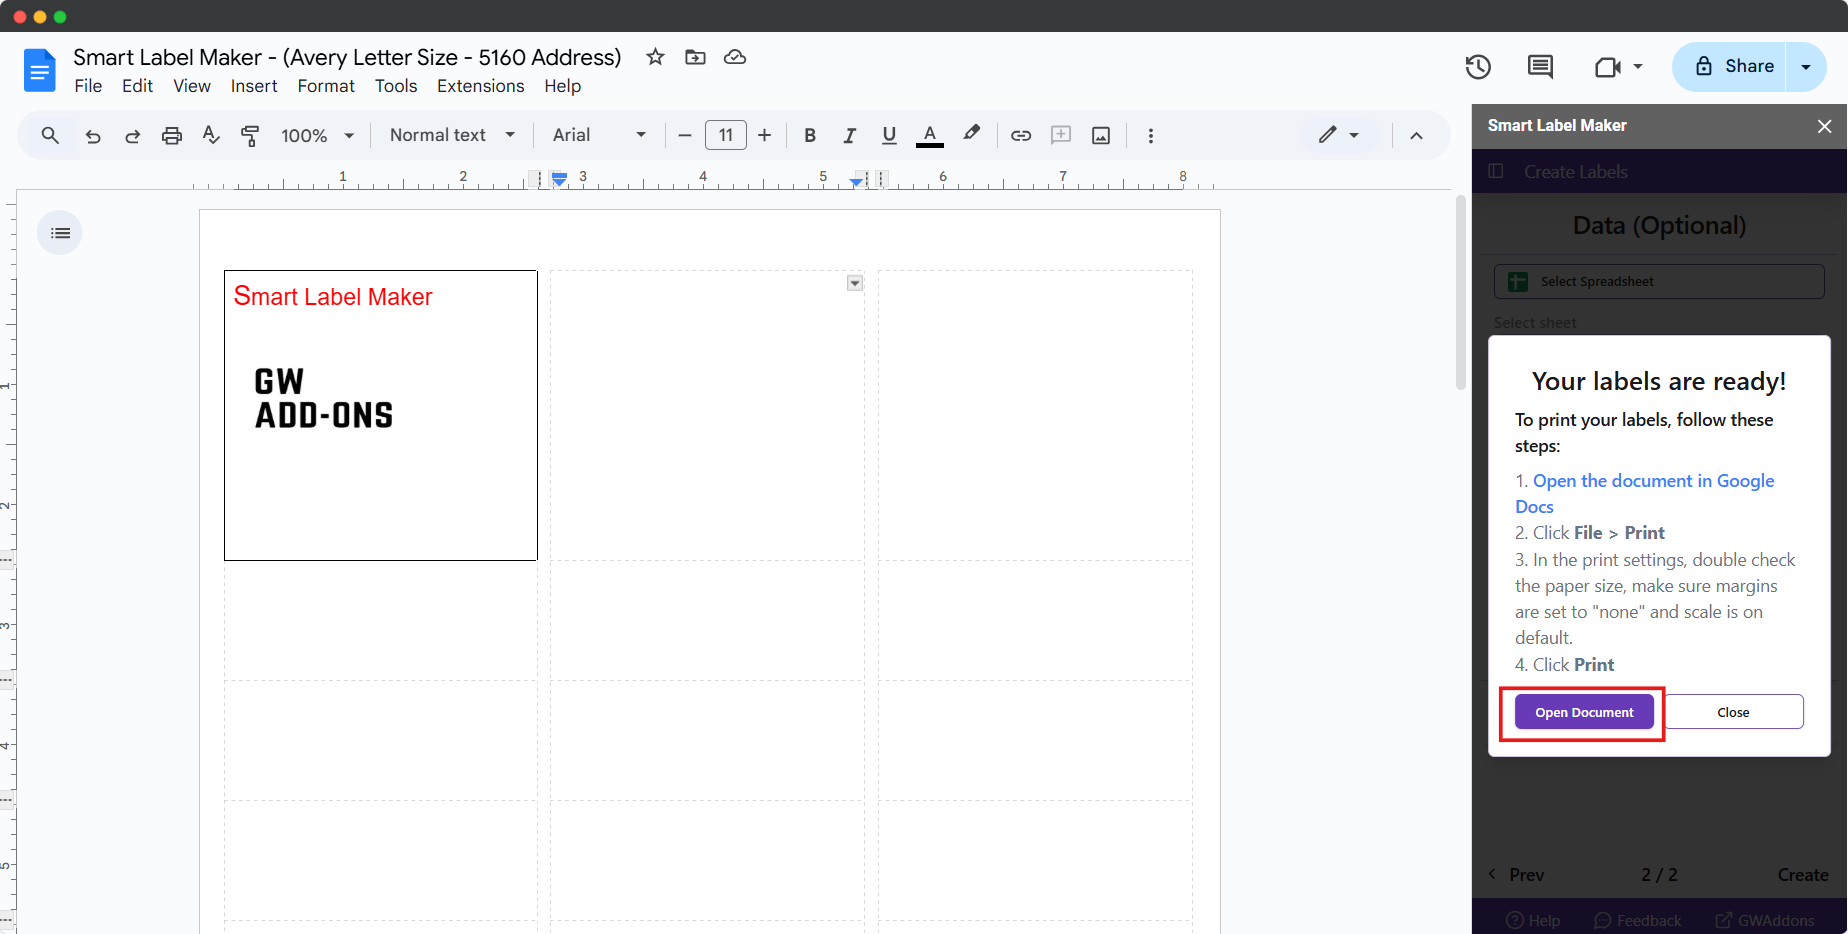The width and height of the screenshot is (1848, 934).
Task: Toggle underline formatting
Action: pyautogui.click(x=889, y=135)
